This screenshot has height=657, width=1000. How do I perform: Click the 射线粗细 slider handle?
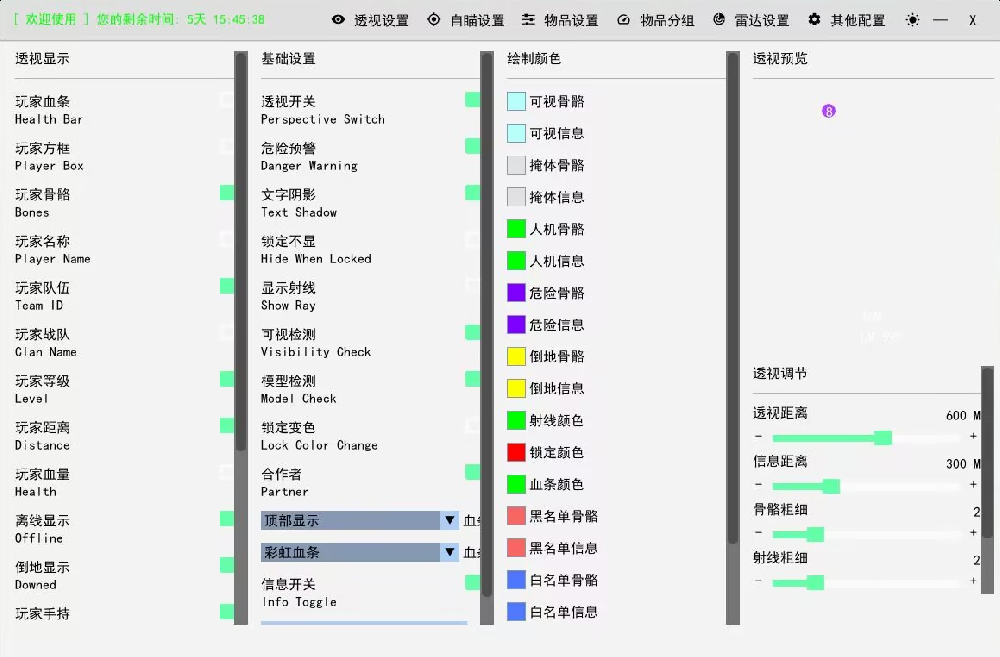(815, 582)
